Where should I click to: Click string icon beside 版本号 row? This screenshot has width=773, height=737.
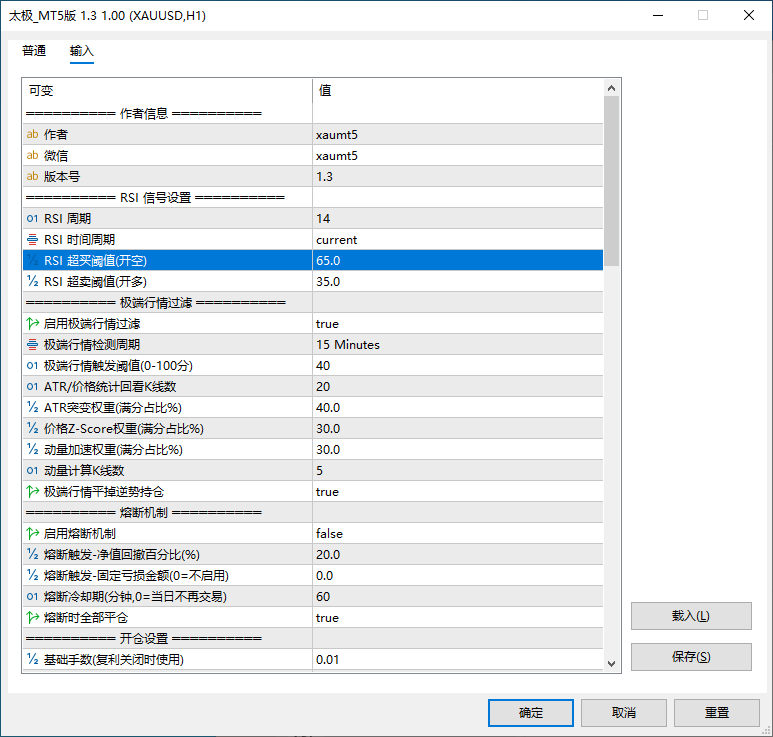pos(33,176)
